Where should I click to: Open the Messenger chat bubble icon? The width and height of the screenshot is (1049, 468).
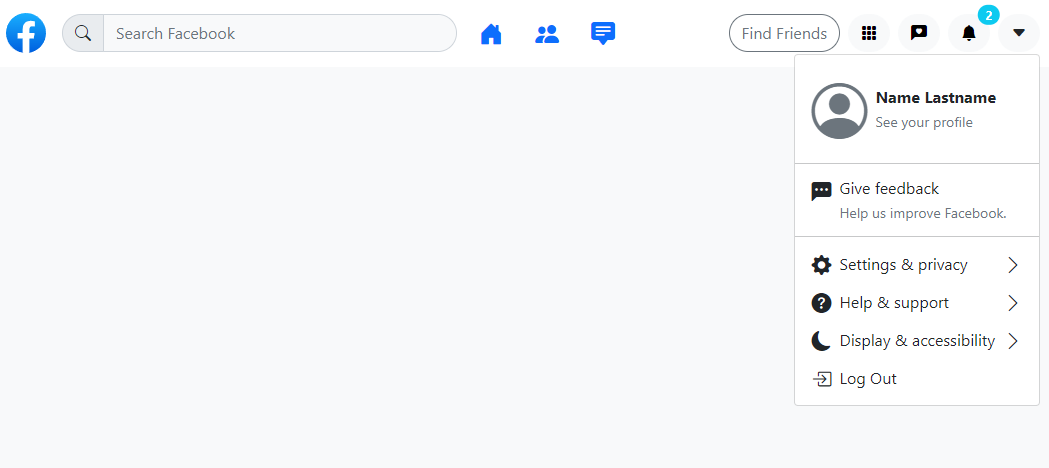coord(918,33)
